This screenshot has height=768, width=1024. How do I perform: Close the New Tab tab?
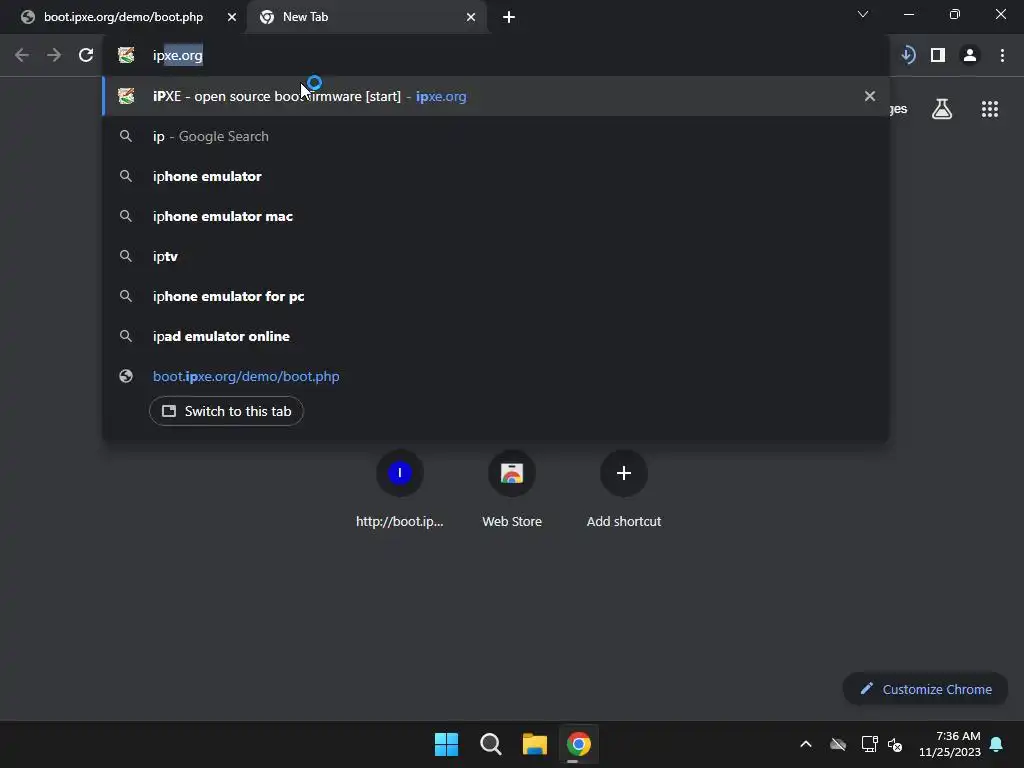(x=471, y=17)
